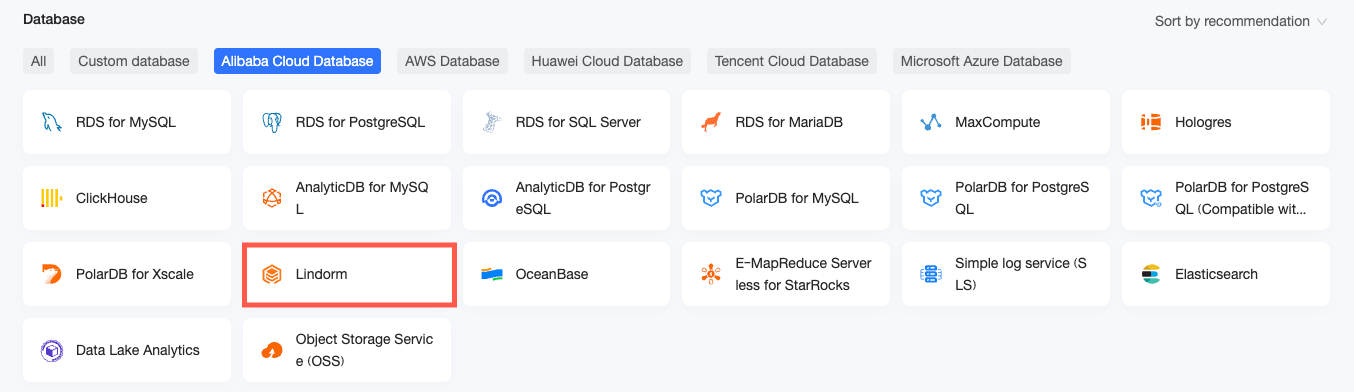Expand sorting options via the chevron arrow
This screenshot has height=392, width=1354.
tap(1322, 21)
